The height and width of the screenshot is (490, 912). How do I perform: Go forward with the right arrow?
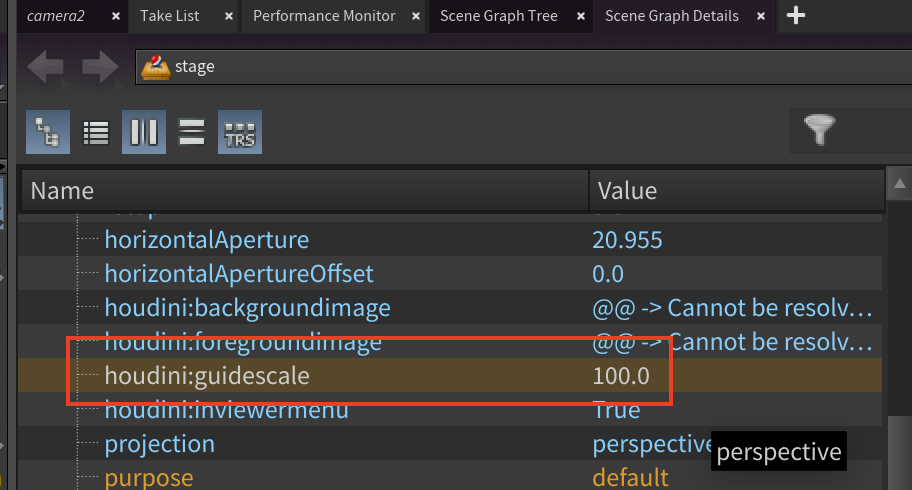point(100,67)
